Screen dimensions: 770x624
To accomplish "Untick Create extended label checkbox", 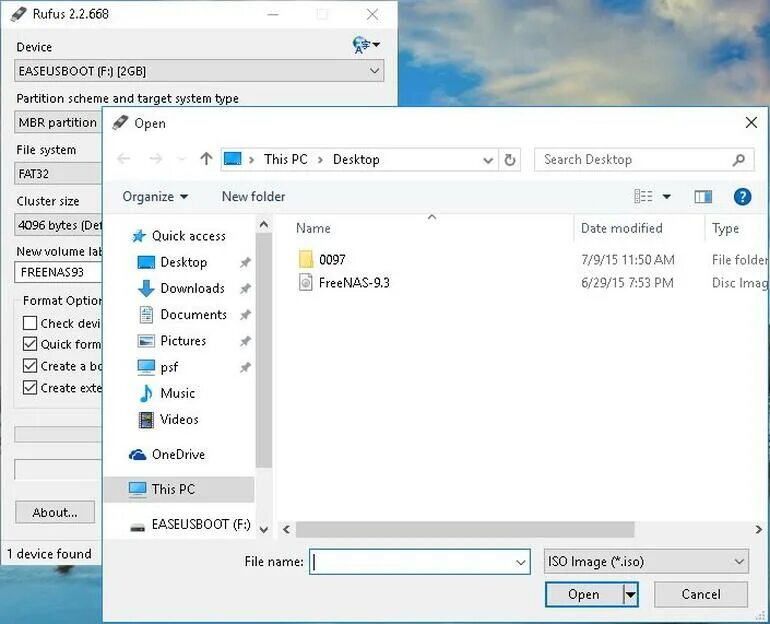I will 30,387.
